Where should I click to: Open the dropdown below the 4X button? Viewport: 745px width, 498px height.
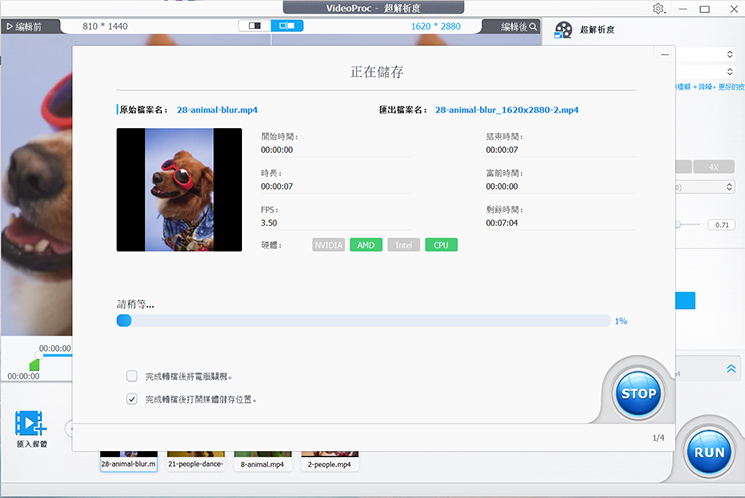[705, 187]
